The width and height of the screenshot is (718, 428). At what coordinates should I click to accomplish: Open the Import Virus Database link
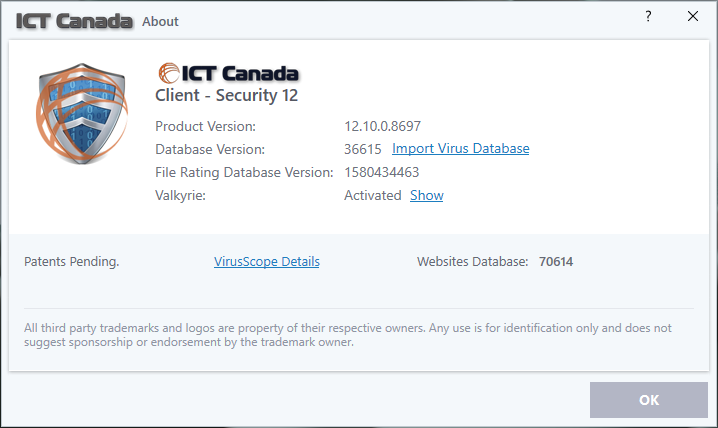460,149
